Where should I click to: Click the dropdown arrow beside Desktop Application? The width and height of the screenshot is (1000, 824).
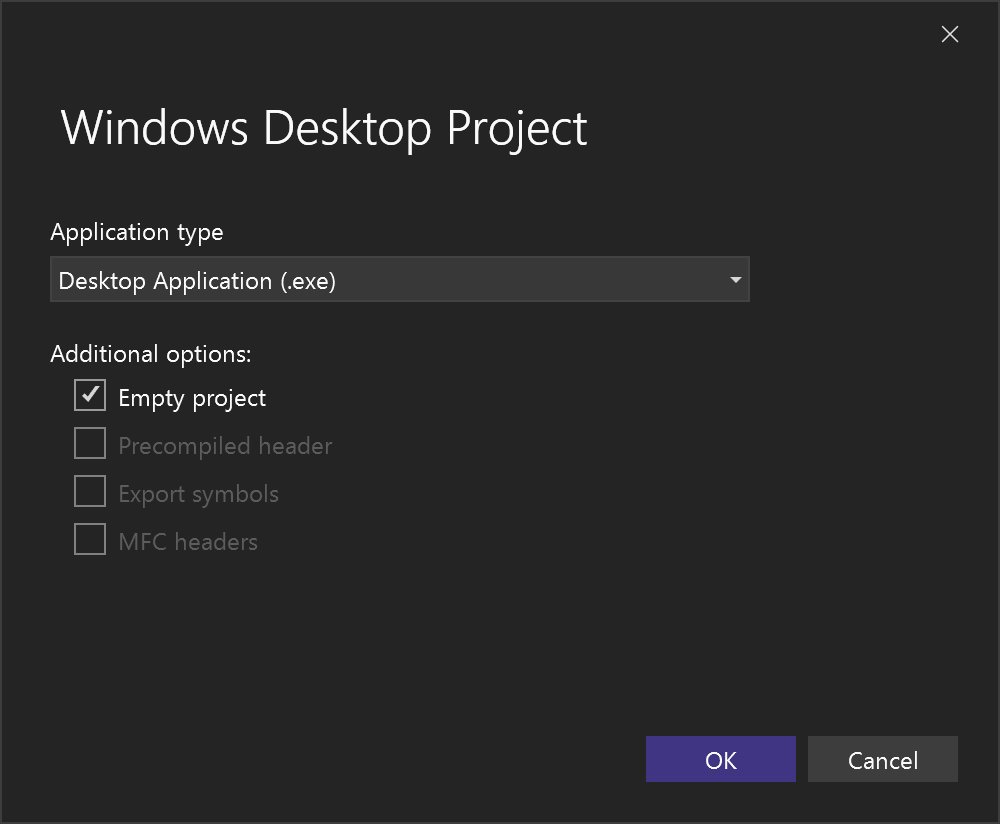coord(735,281)
